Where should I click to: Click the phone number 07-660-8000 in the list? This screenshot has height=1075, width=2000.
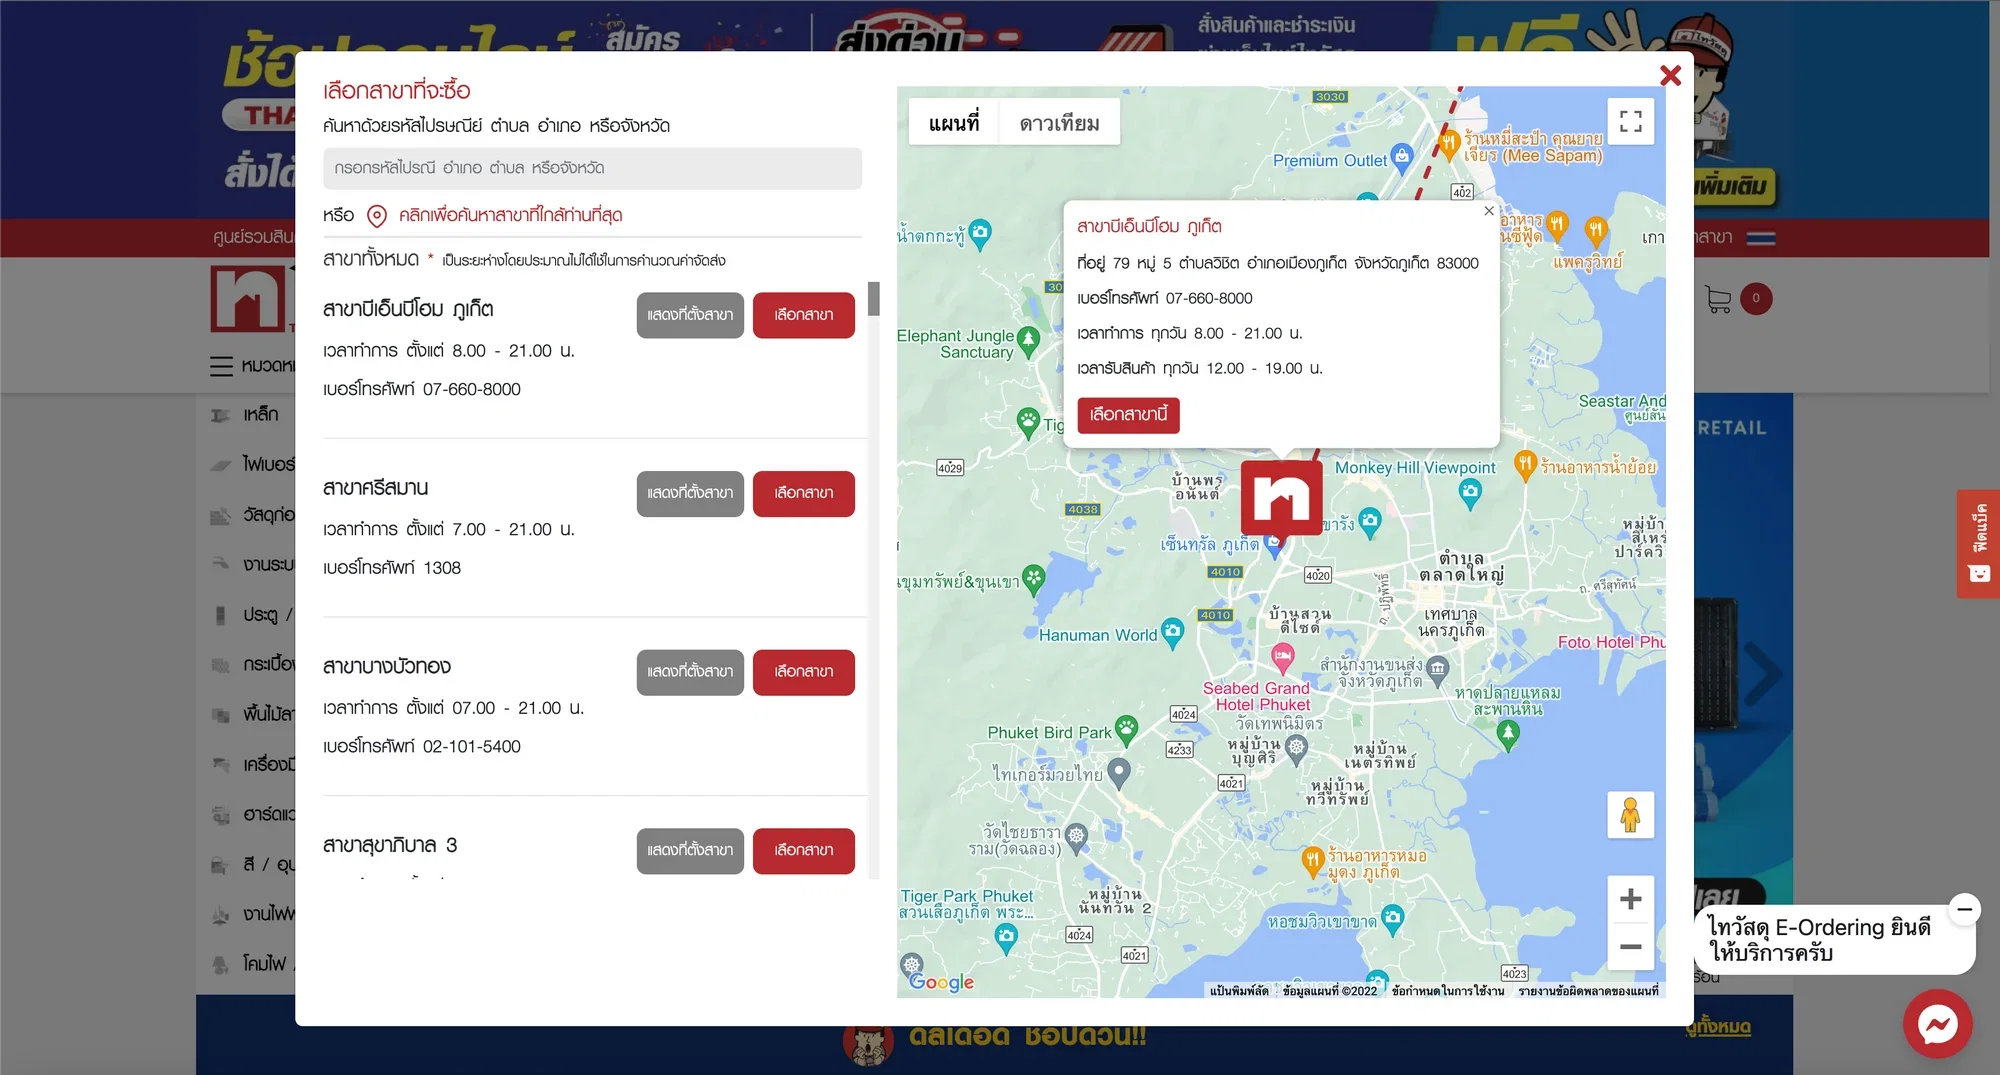tap(471, 389)
